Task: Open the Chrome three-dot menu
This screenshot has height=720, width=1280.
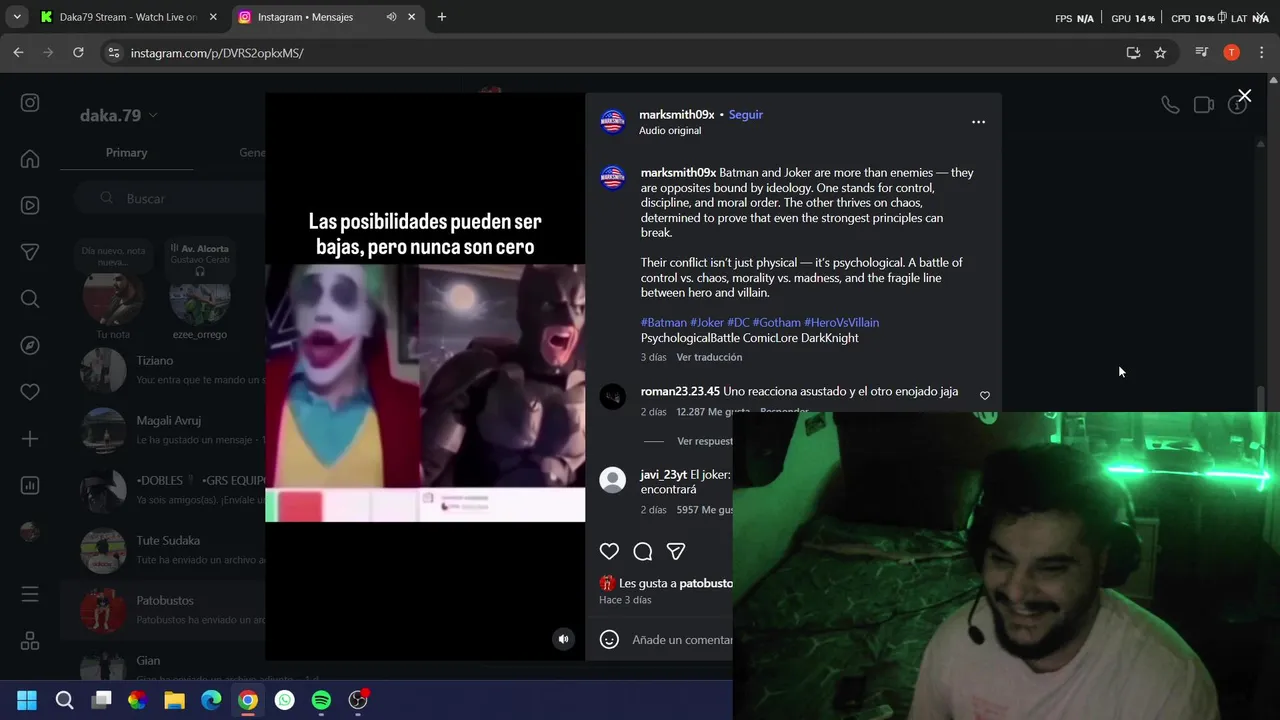Action: [1262, 53]
